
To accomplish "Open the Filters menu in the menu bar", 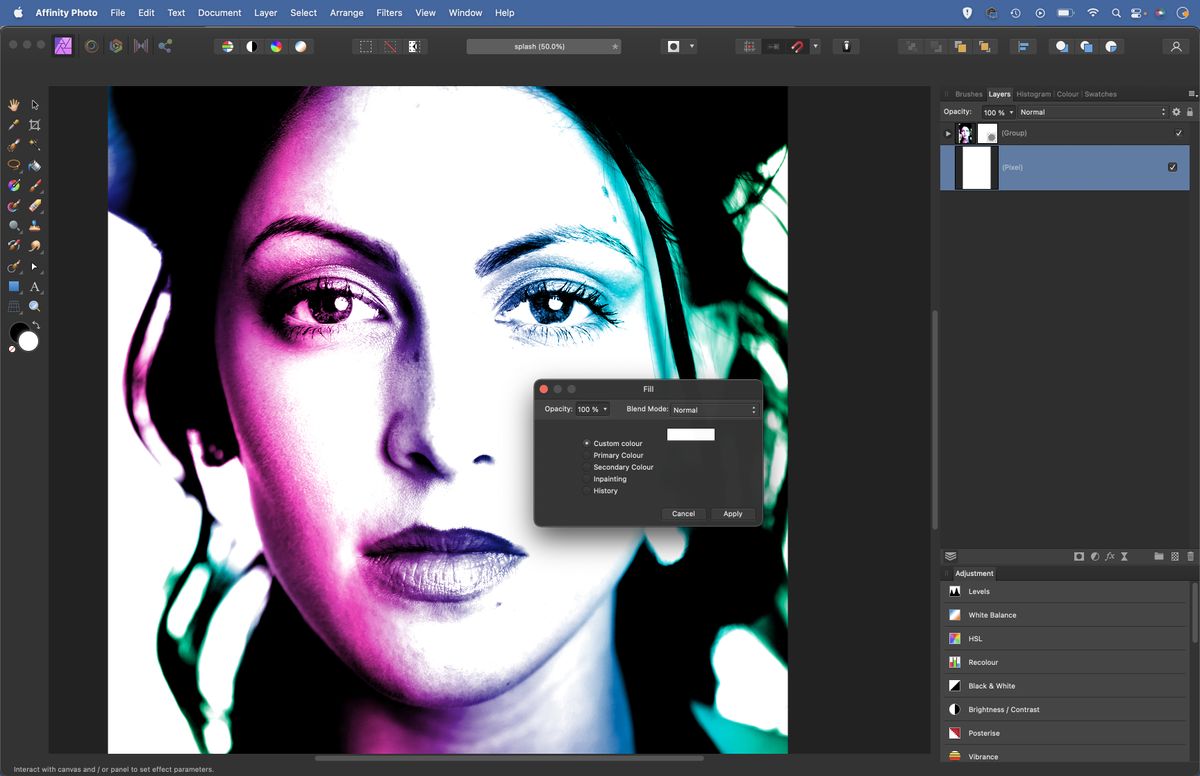I will [x=389, y=12].
